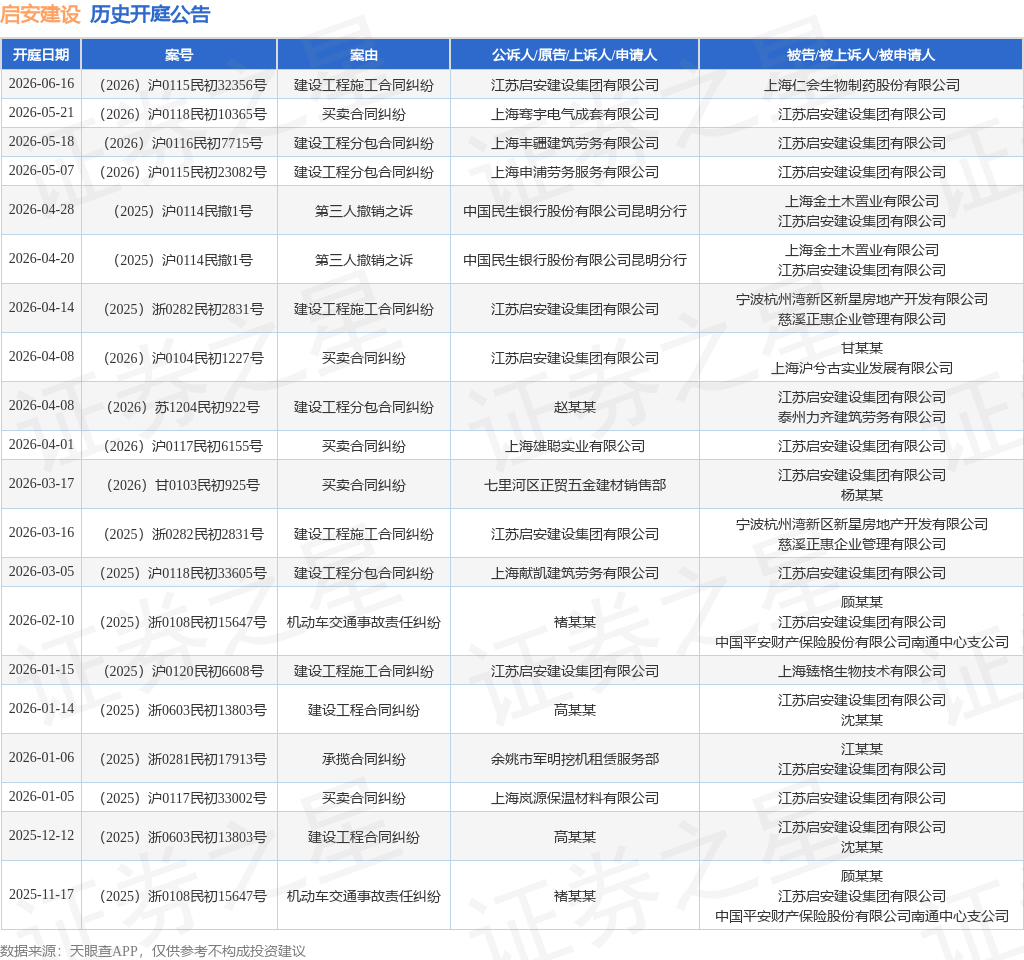Select case number (2026)甘0103民初925号
This screenshot has height=960, width=1024.
click(183, 485)
